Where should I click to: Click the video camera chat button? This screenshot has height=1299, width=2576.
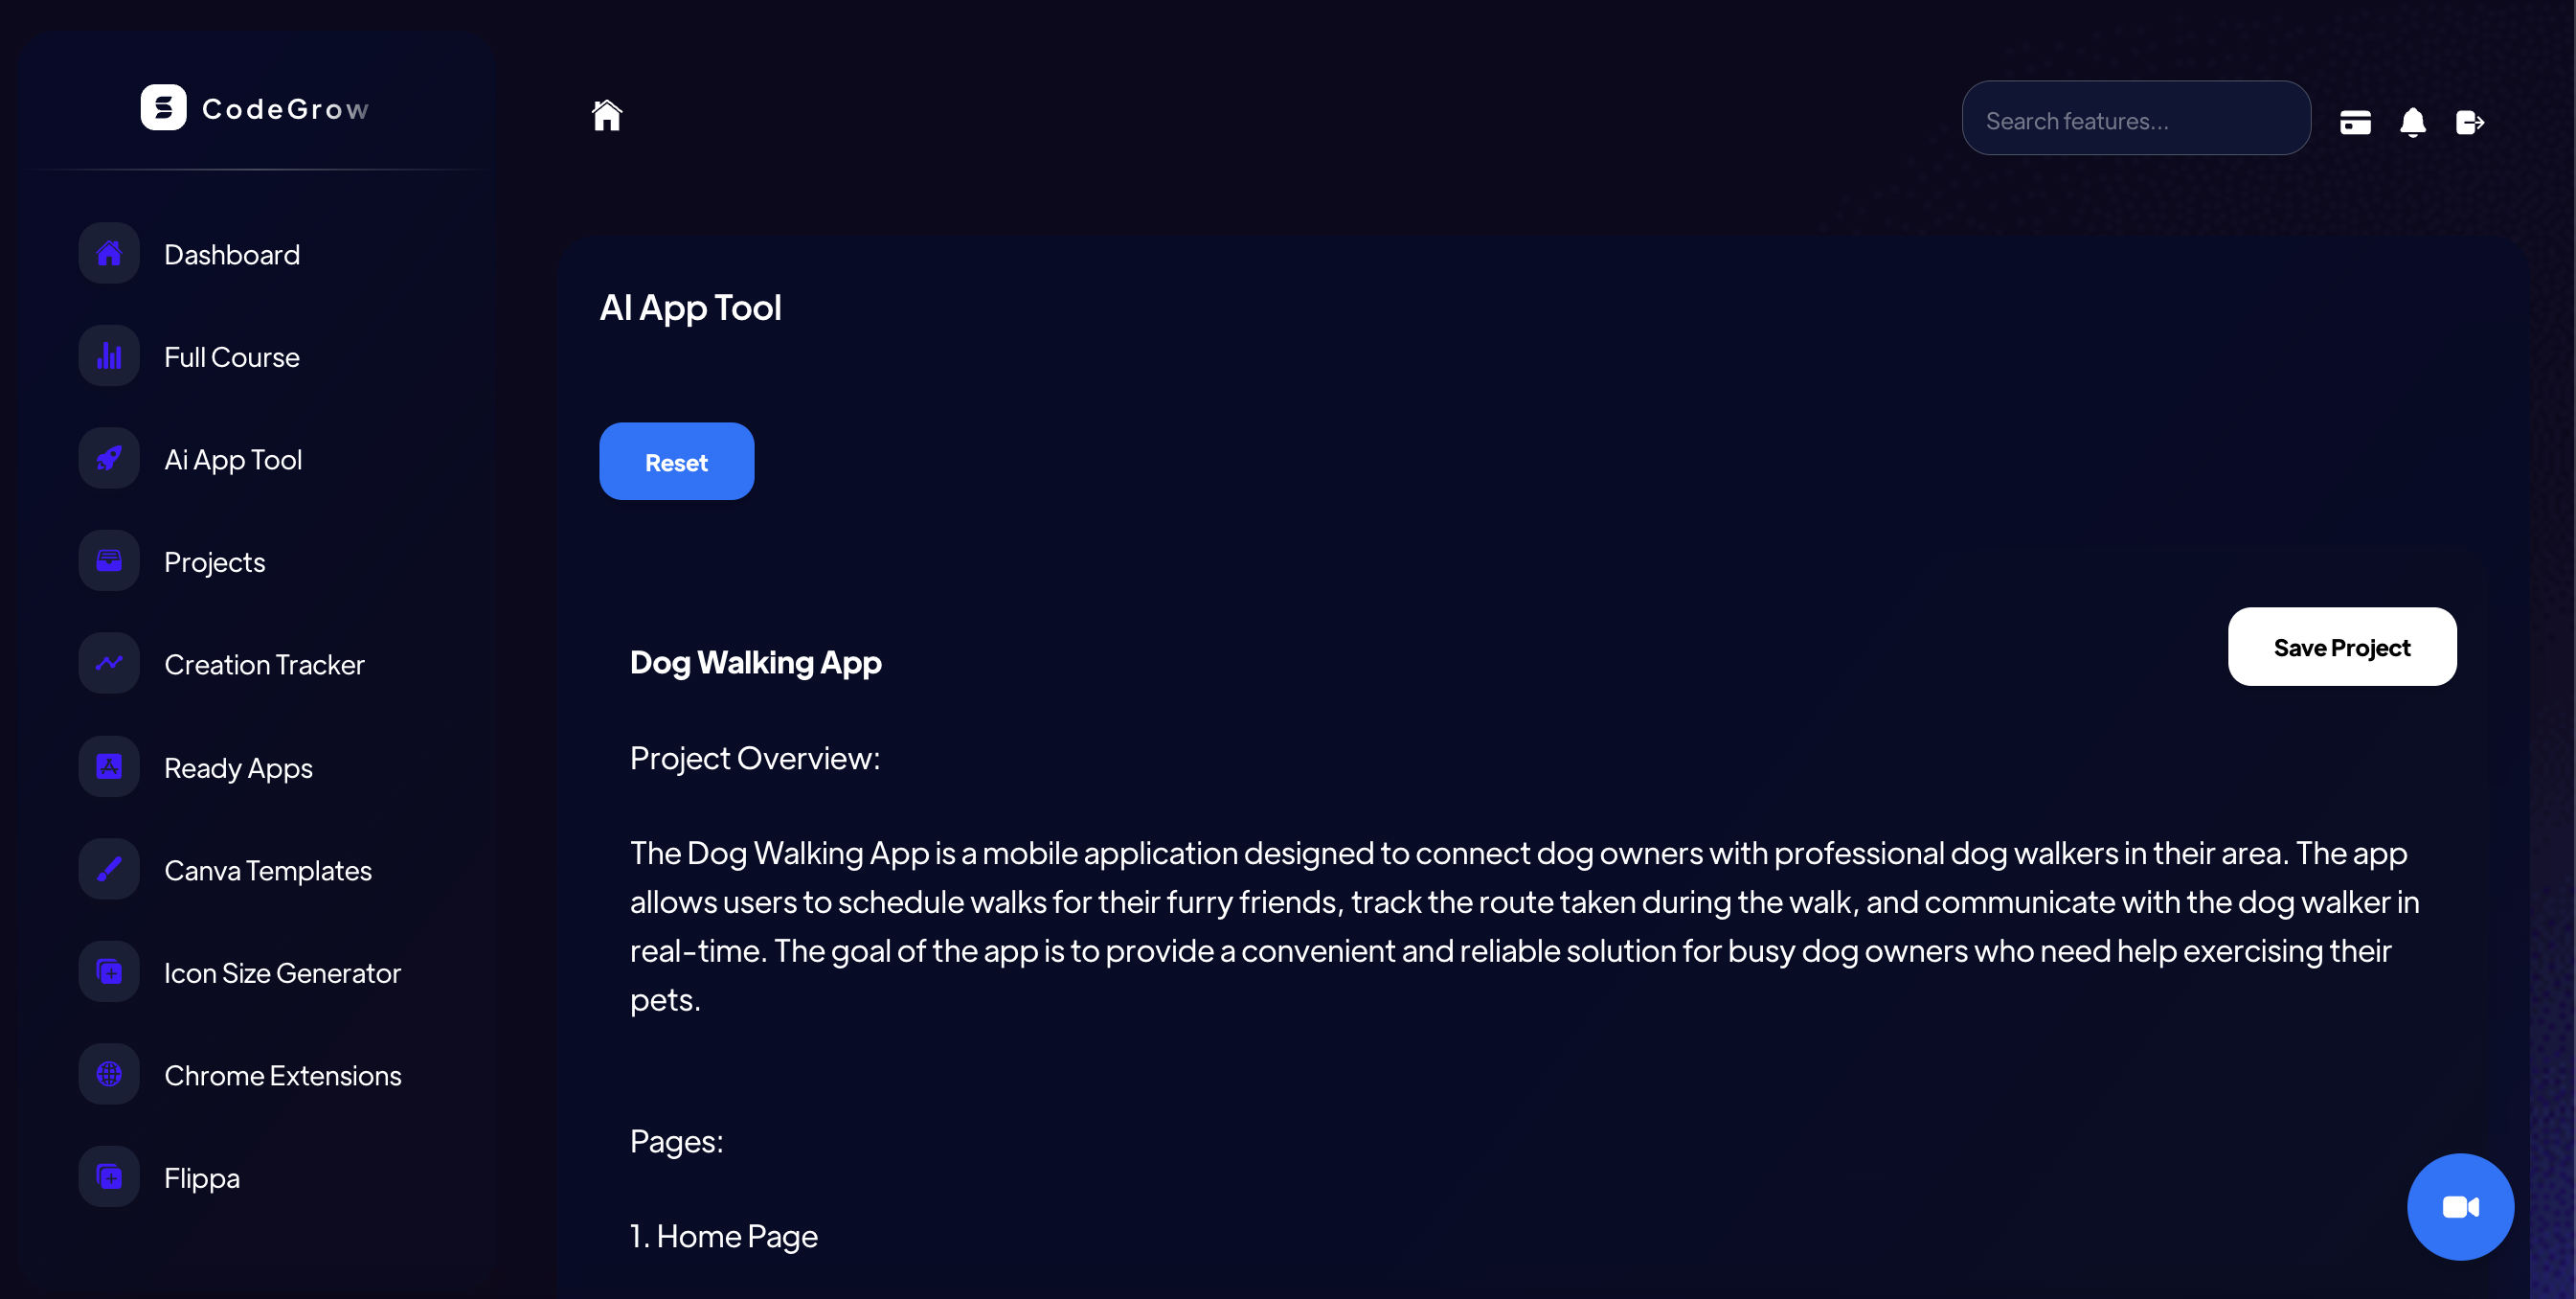[2459, 1206]
